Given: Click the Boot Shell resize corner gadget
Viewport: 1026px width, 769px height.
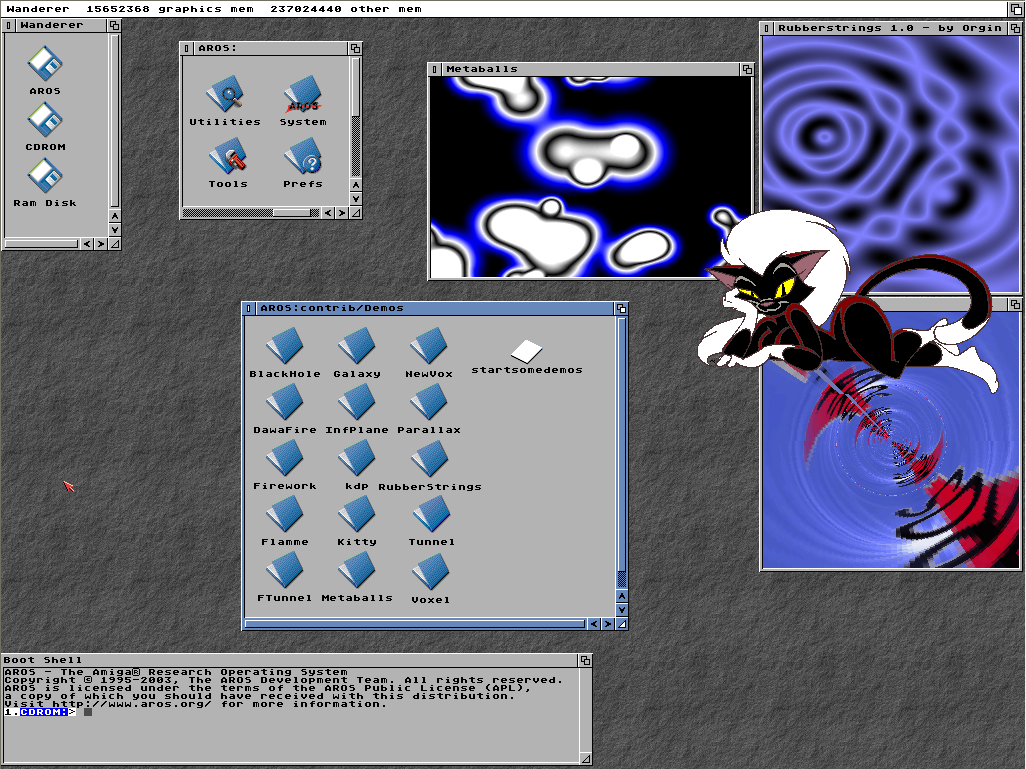Looking at the screenshot, I should (x=586, y=759).
